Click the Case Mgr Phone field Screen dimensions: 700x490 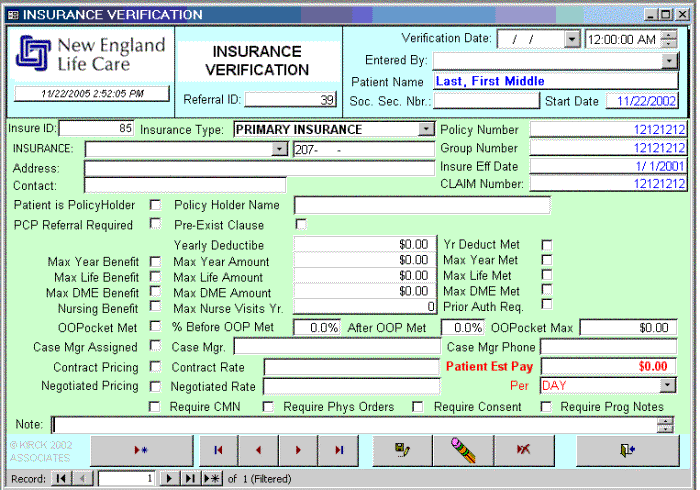[608, 347]
